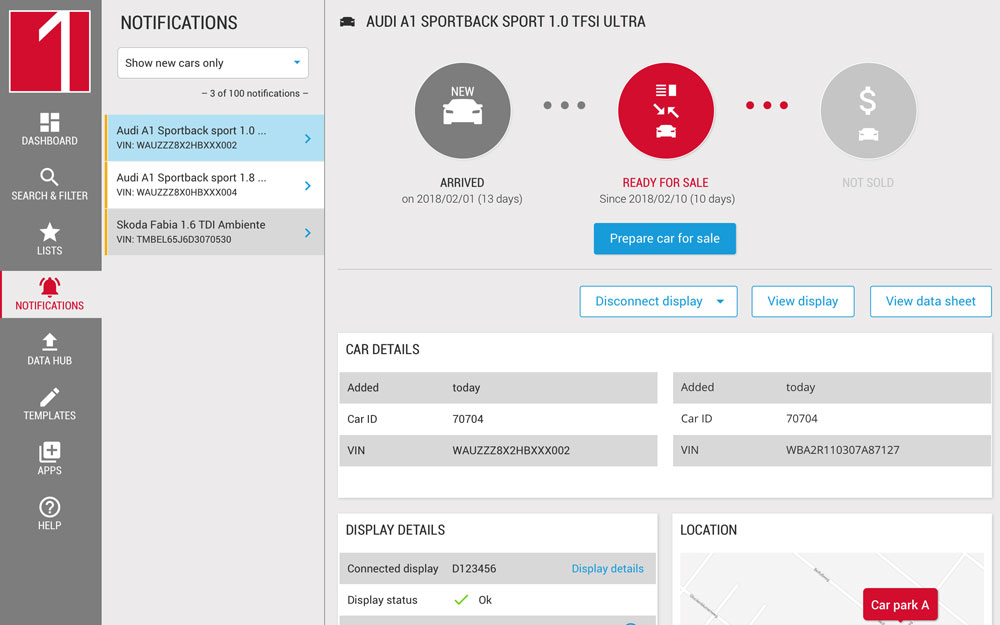
Task: Click the red number 1 app logo
Action: point(50,51)
